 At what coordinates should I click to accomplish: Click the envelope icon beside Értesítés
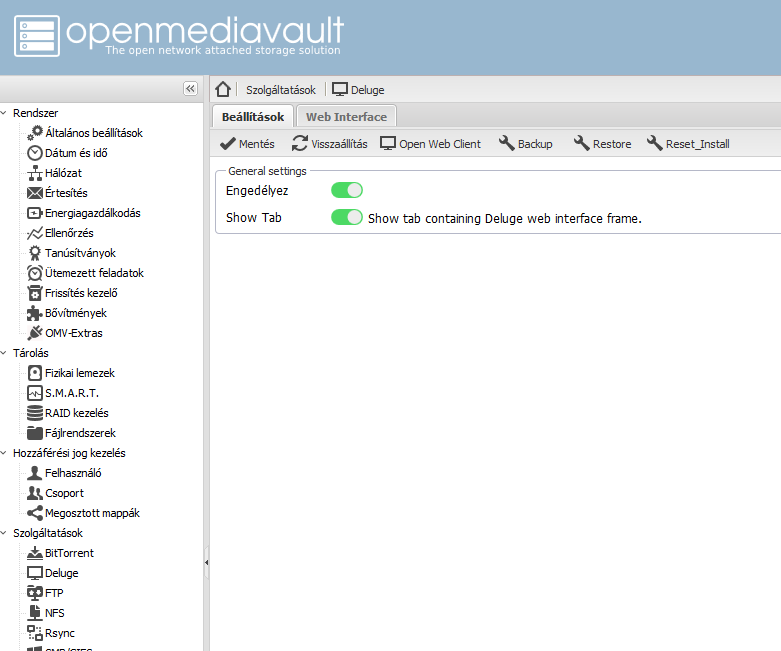35,193
